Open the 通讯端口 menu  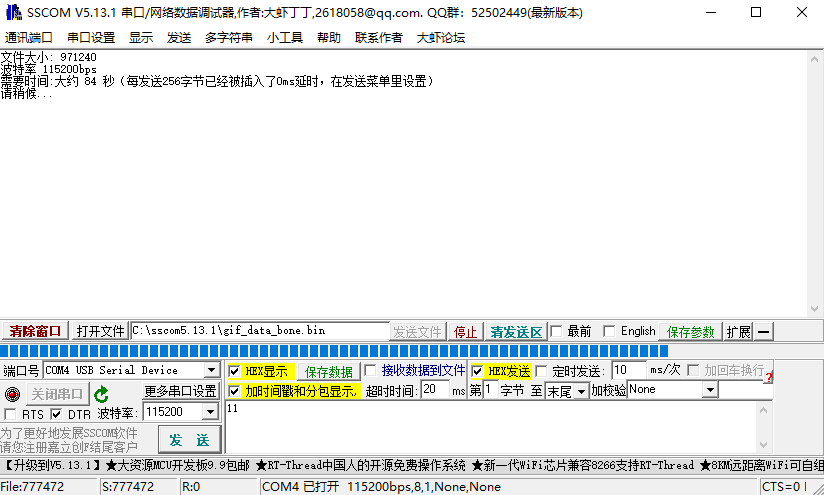[28, 37]
